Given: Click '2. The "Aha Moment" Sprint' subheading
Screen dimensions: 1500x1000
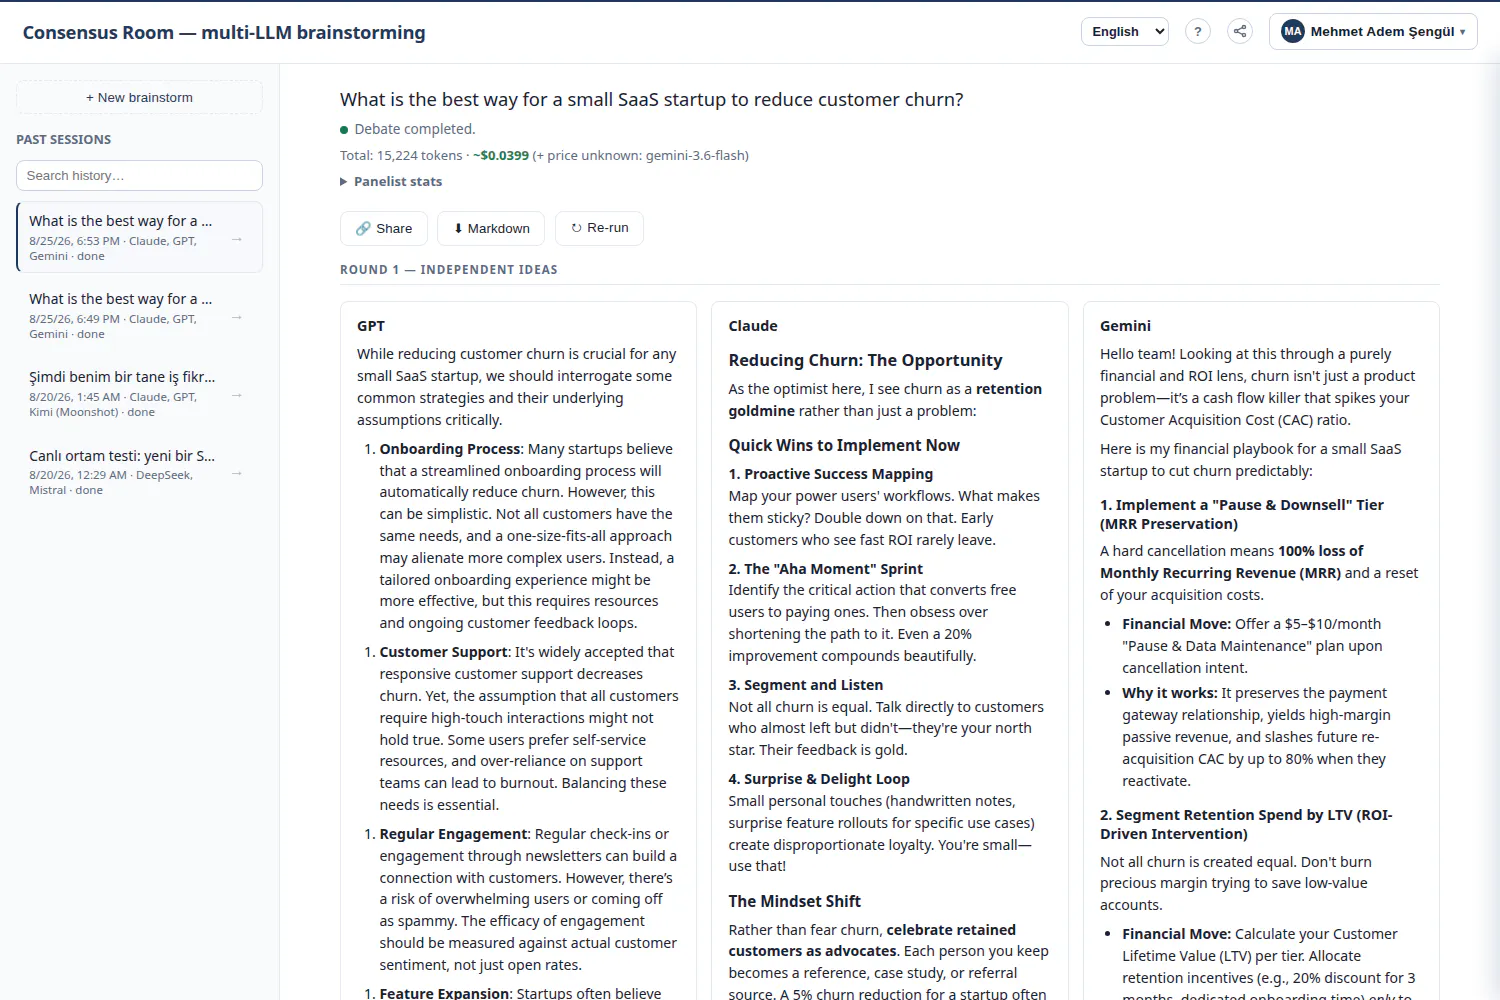Looking at the screenshot, I should 826,568.
